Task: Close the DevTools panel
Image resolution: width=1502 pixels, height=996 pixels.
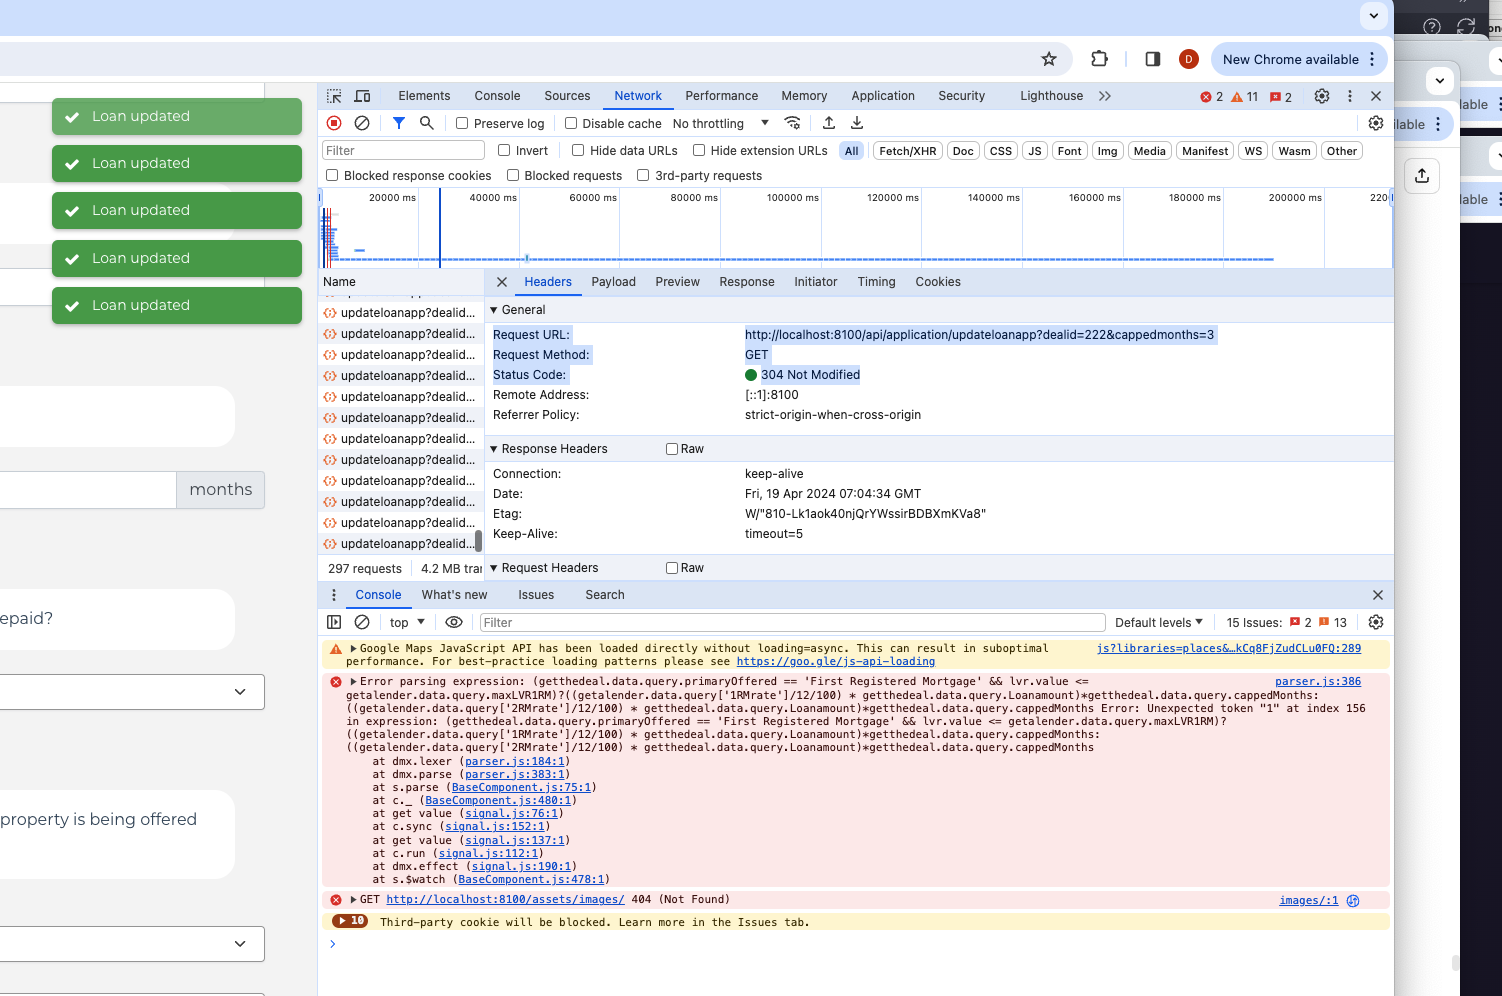Action: (1376, 96)
